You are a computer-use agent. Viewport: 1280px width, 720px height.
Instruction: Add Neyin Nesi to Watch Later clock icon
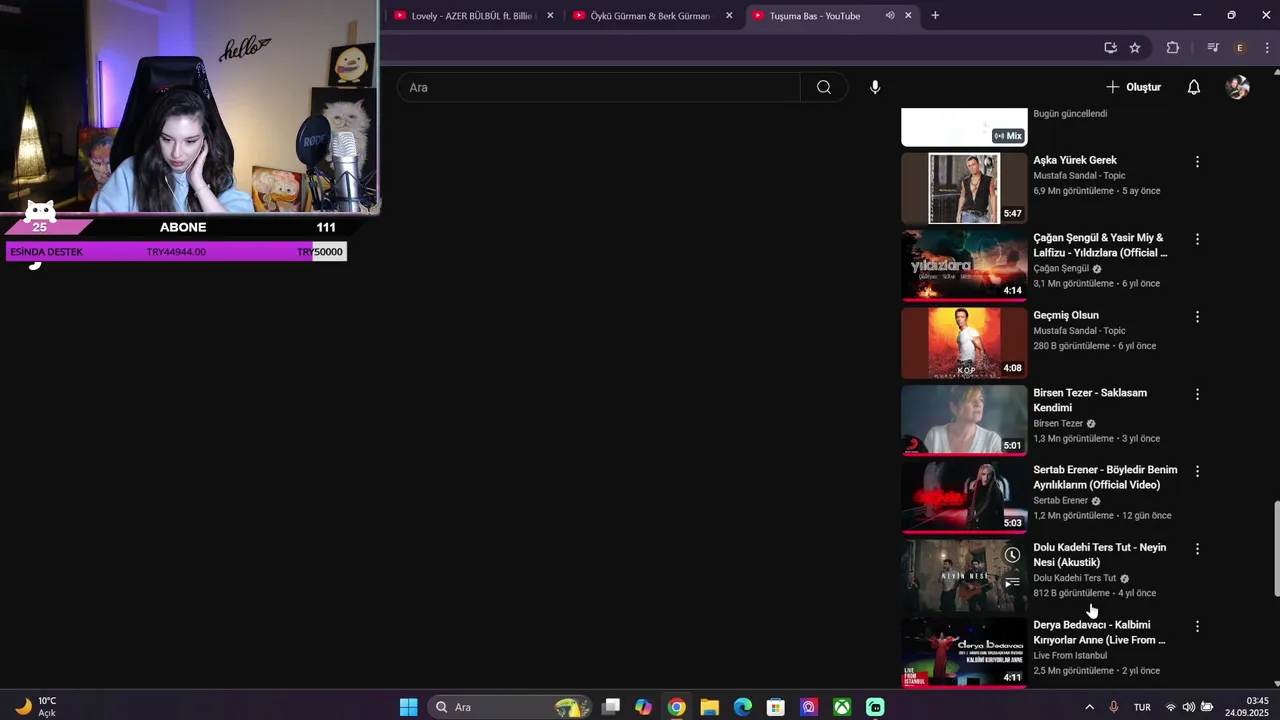click(x=1012, y=555)
